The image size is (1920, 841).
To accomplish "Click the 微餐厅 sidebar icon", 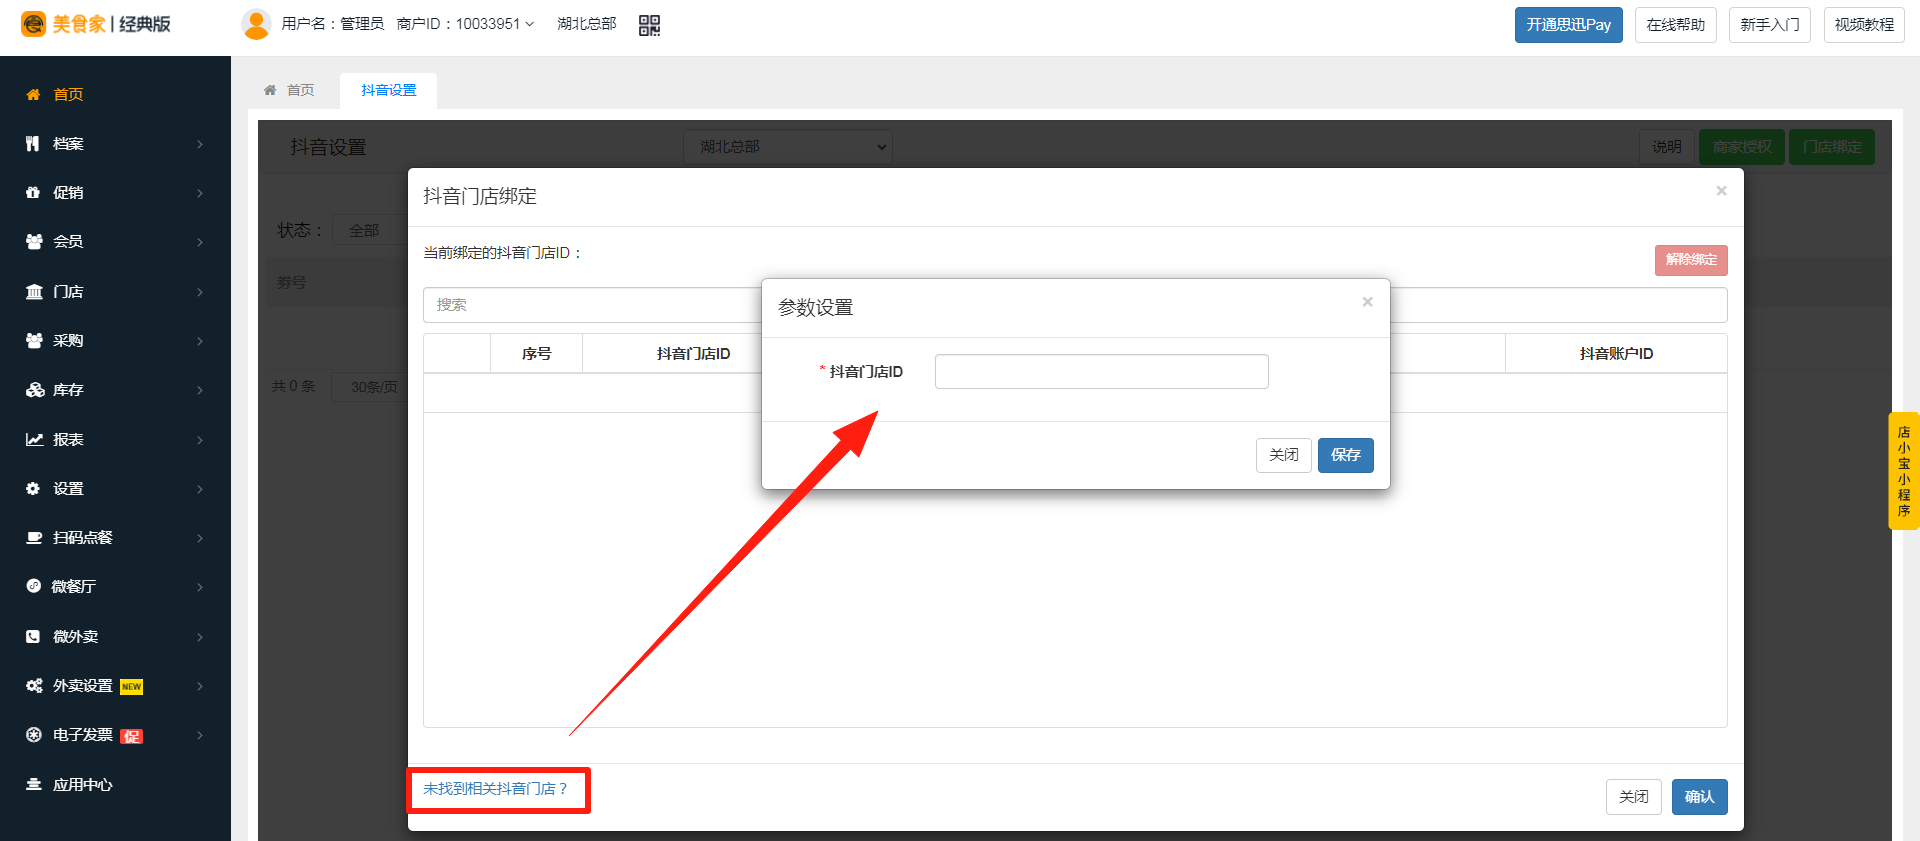I will click(x=33, y=587).
